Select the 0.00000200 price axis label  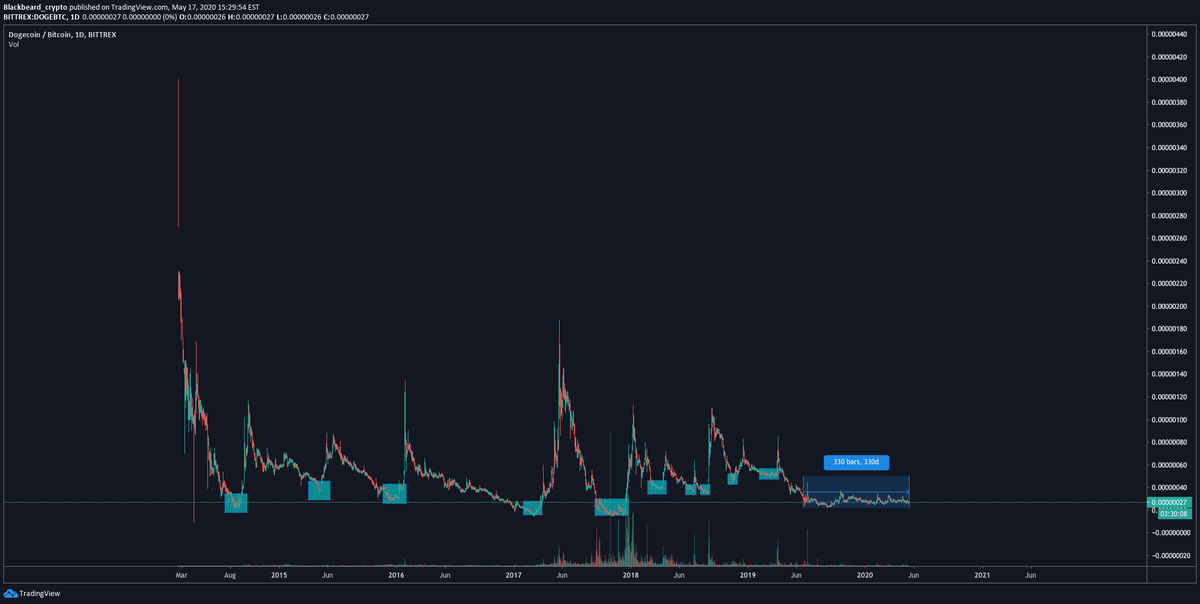tap(1169, 306)
